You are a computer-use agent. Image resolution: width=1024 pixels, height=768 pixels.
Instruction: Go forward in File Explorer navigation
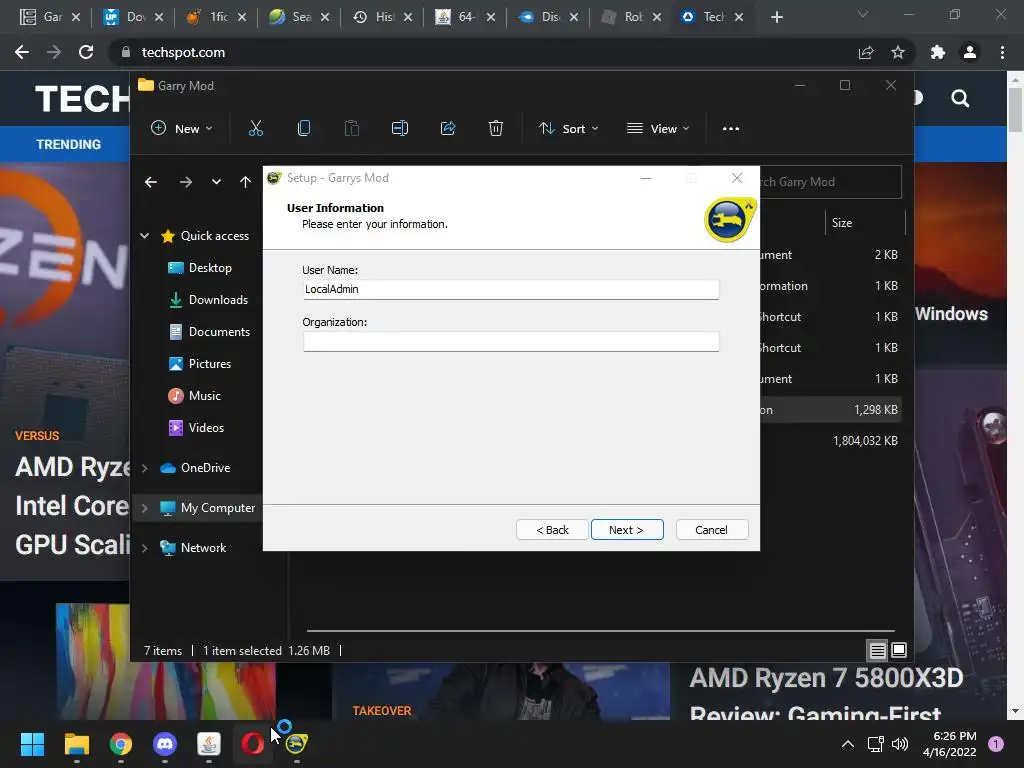pos(185,182)
